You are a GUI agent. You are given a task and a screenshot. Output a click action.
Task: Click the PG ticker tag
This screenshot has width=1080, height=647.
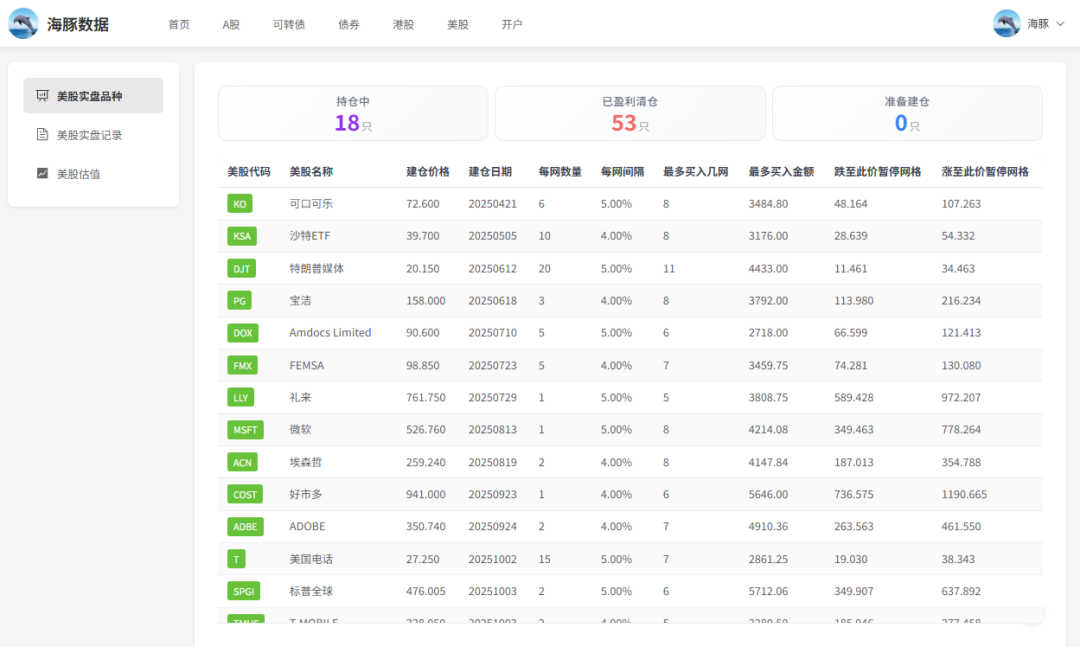pyautogui.click(x=239, y=300)
